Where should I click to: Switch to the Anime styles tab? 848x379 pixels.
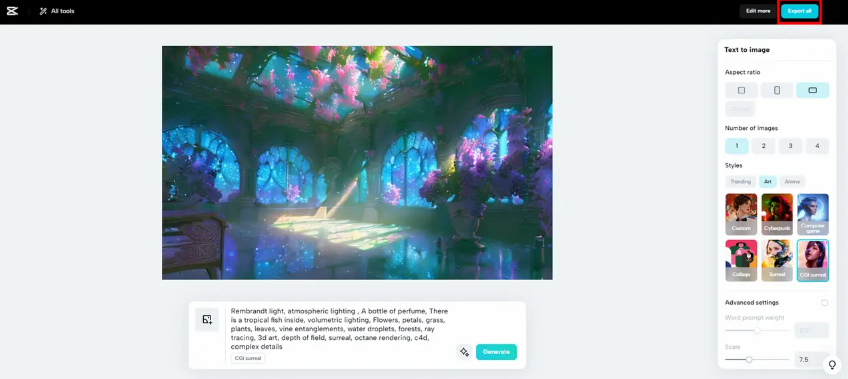click(x=792, y=182)
